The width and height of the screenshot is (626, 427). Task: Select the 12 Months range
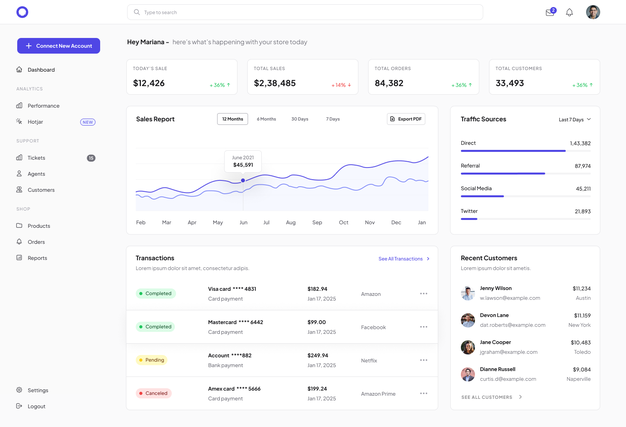pyautogui.click(x=232, y=119)
